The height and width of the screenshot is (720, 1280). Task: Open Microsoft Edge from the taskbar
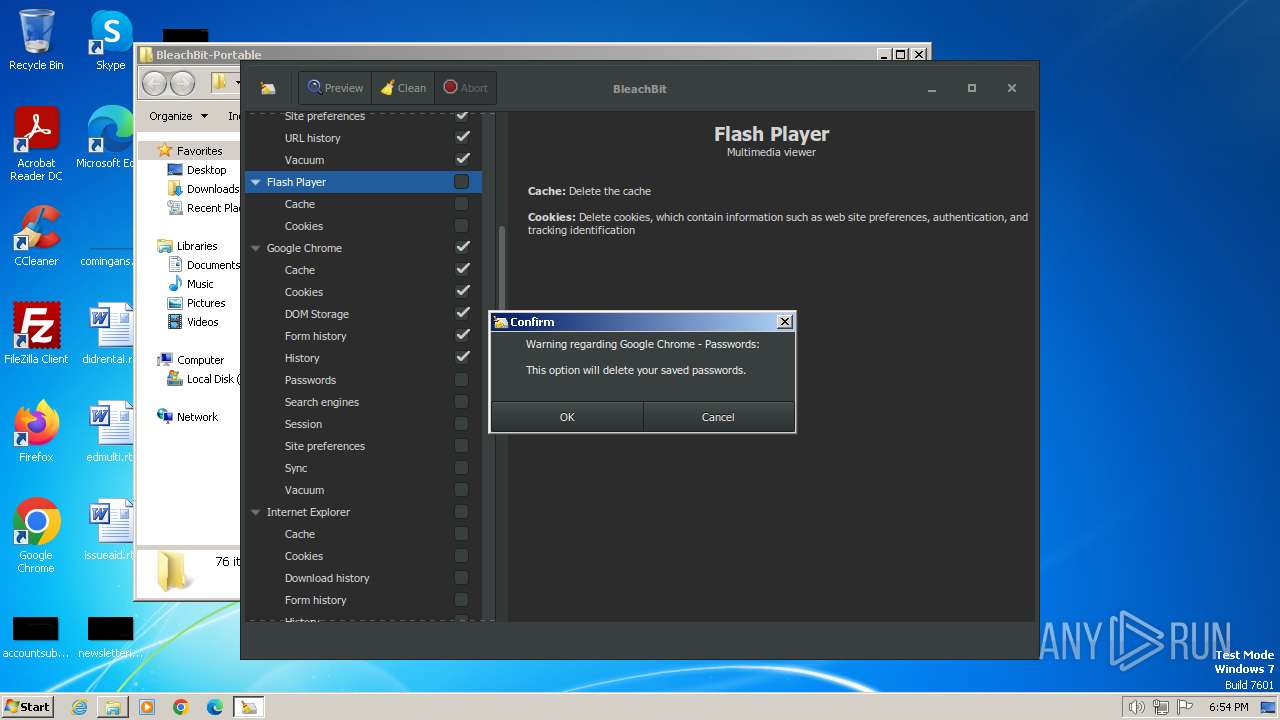tap(215, 707)
